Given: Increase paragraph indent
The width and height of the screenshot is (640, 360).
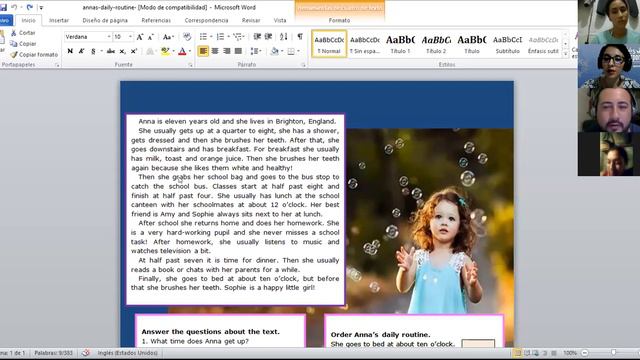Looking at the screenshot, I should click(268, 37).
